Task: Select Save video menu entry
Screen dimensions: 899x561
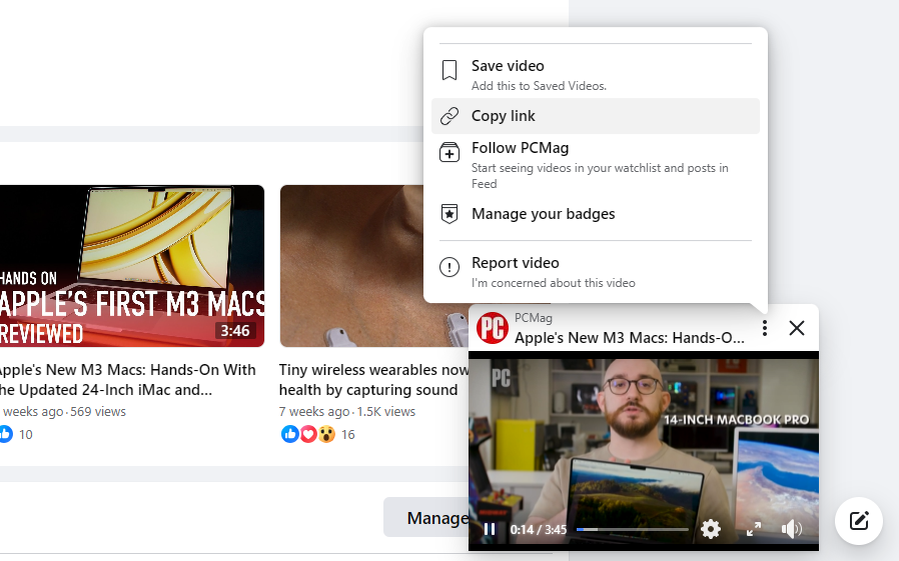Action: (x=595, y=75)
